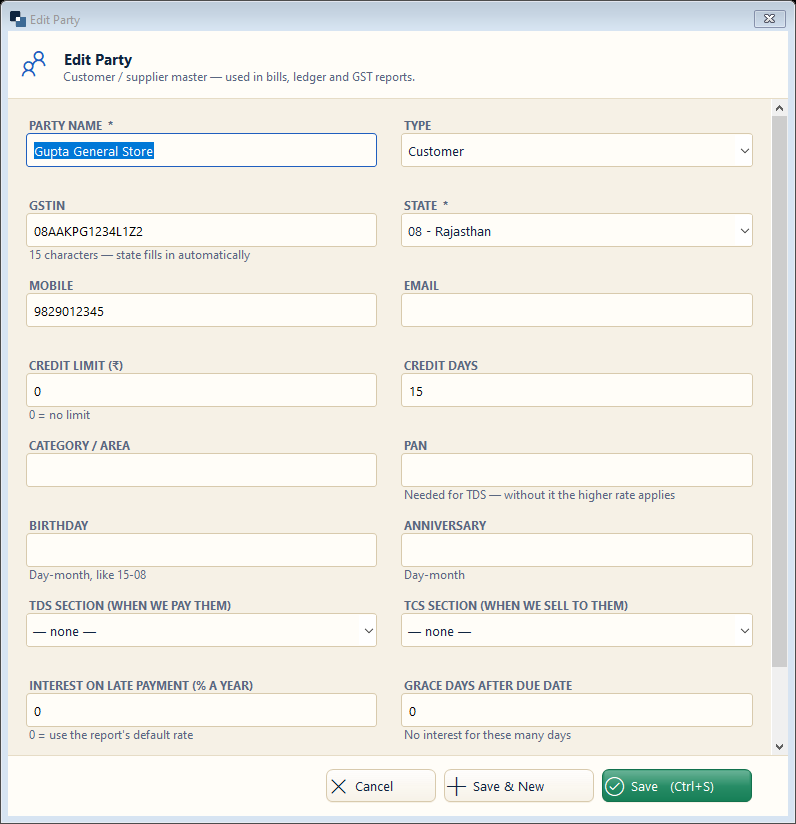Click the '0 = use the report's default rate' hint
The width and height of the screenshot is (796, 824).
click(111, 735)
